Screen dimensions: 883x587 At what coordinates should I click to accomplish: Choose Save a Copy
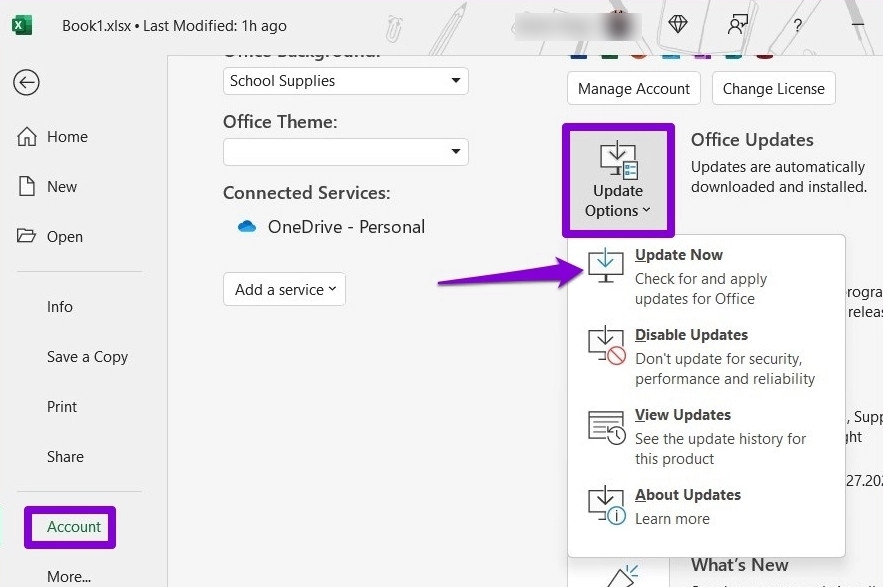coord(87,357)
